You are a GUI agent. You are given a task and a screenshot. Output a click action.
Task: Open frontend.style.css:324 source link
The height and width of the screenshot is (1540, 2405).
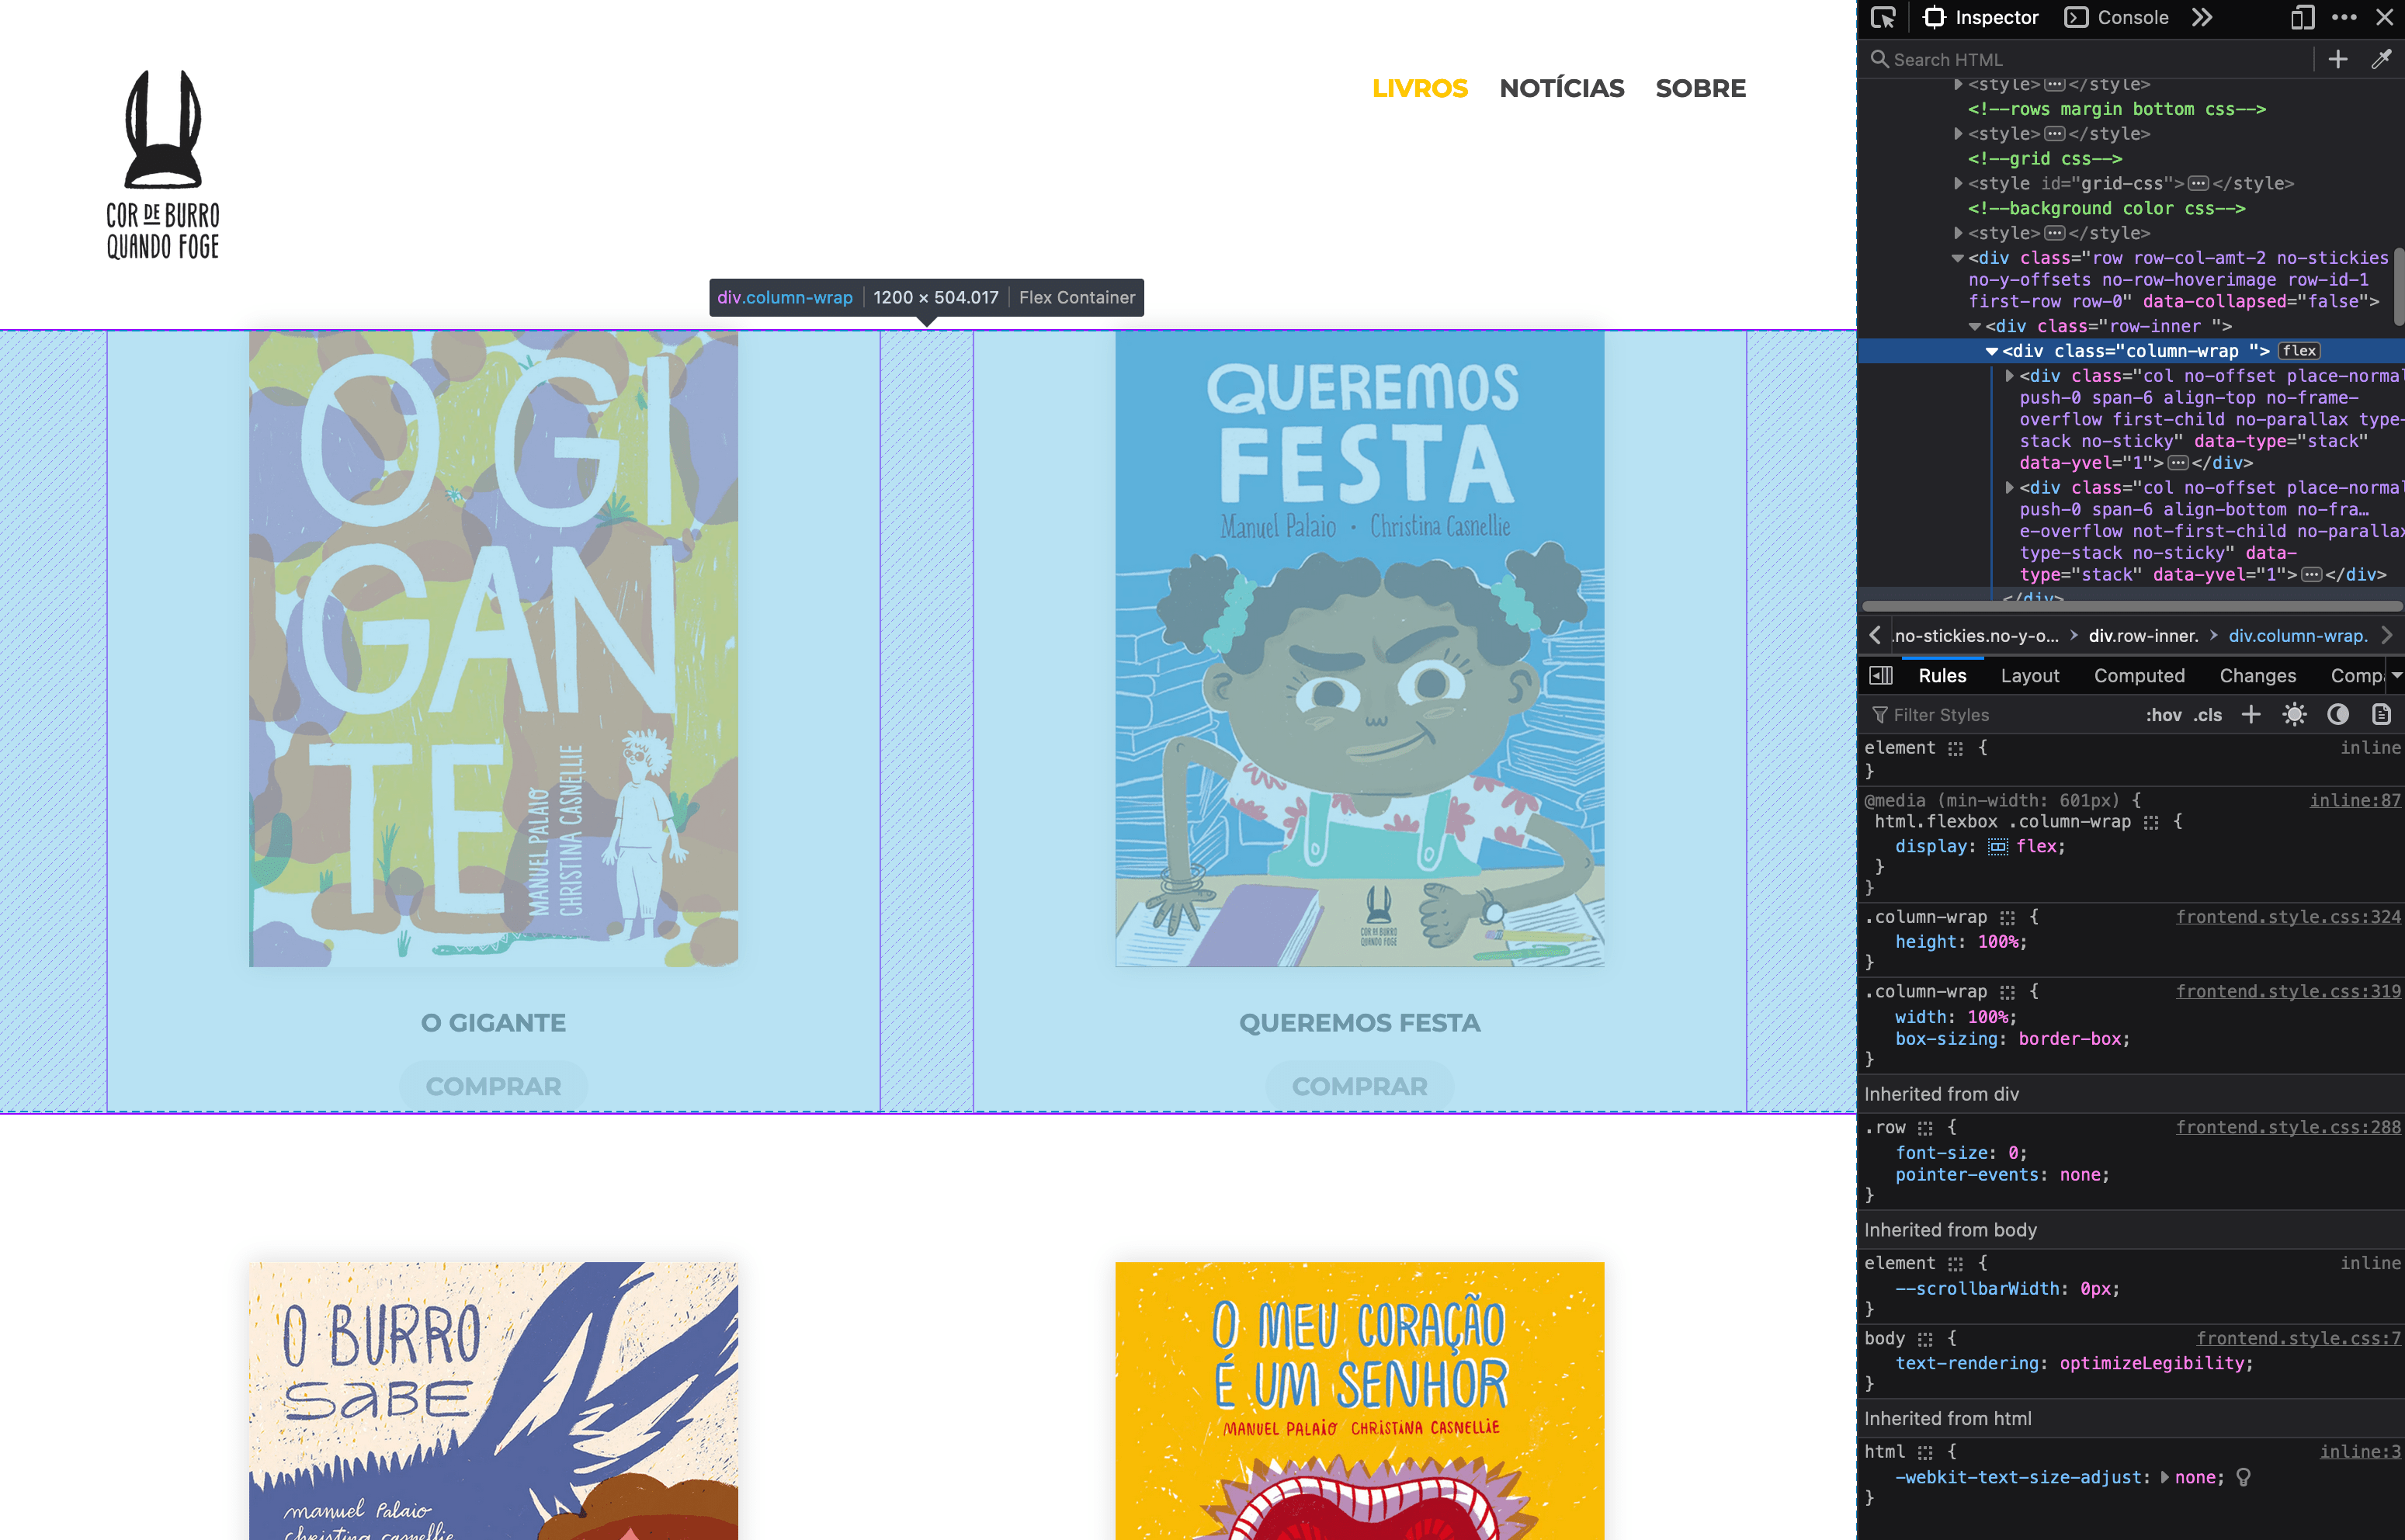2288,917
